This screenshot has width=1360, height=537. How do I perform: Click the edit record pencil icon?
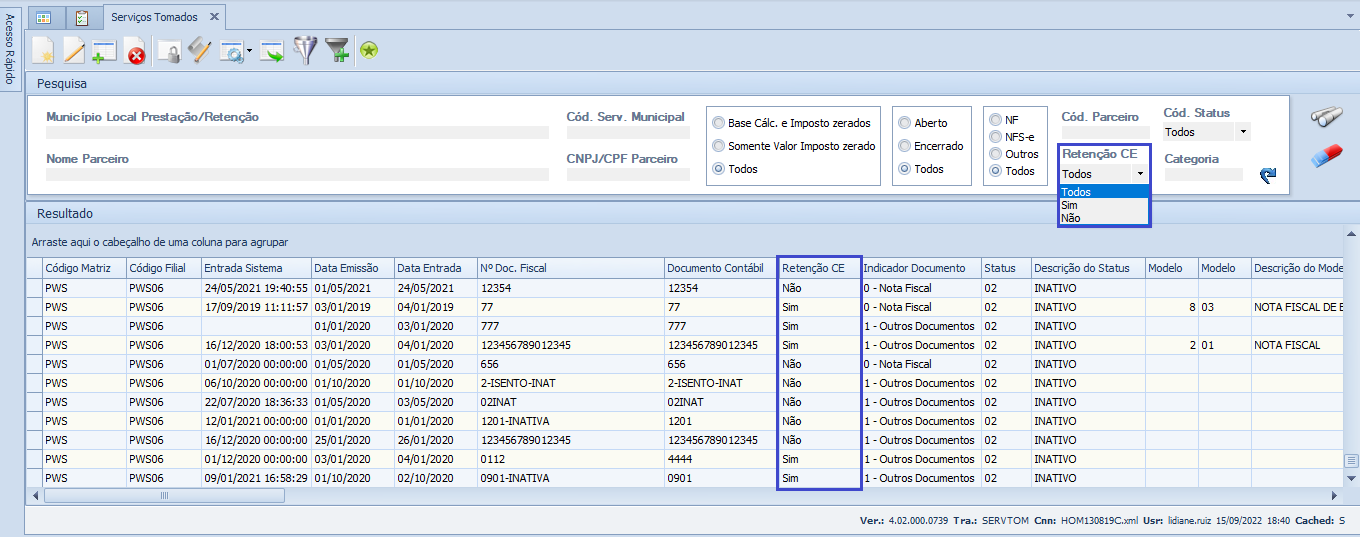pyautogui.click(x=74, y=50)
